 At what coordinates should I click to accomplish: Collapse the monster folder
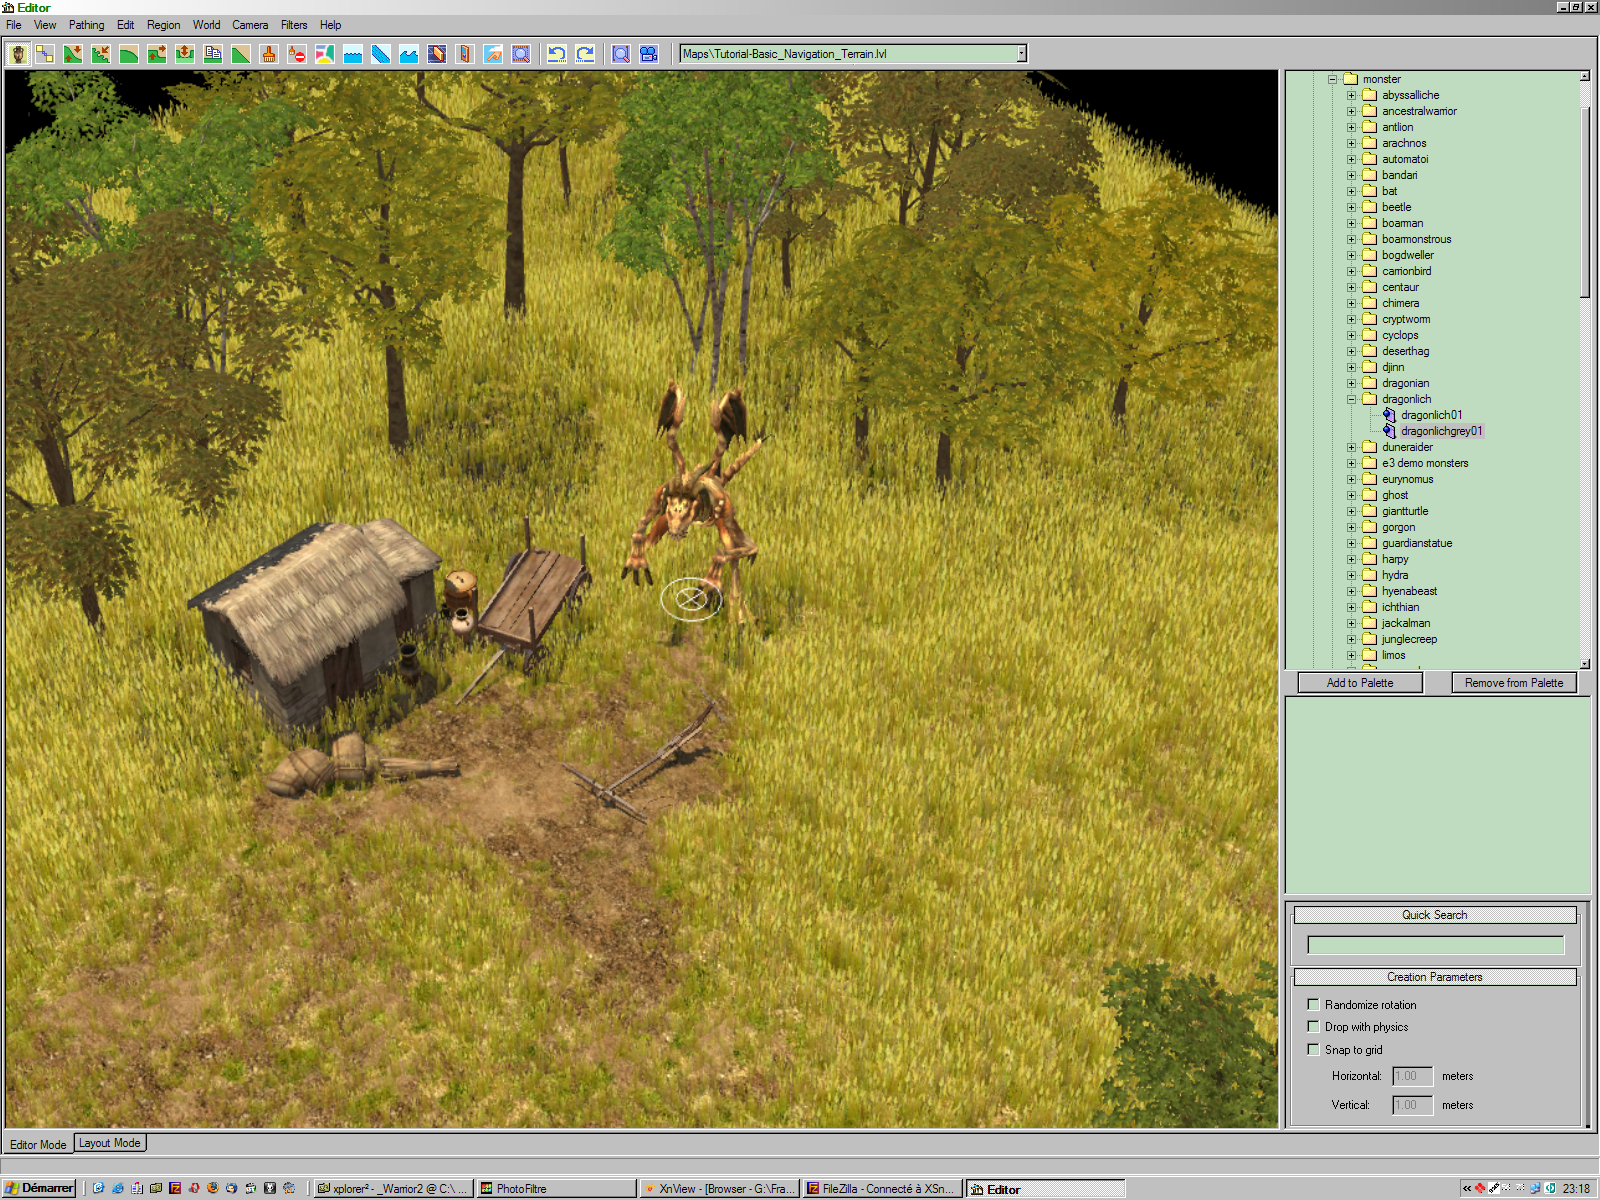point(1332,79)
